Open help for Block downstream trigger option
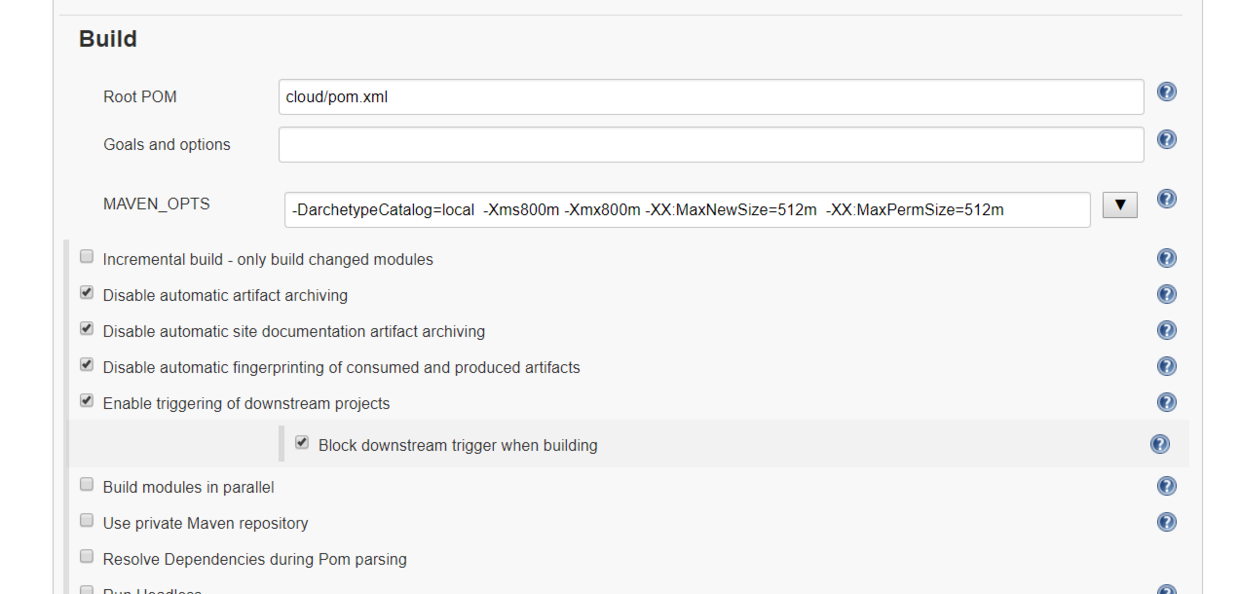The image size is (1240, 594). [1160, 444]
